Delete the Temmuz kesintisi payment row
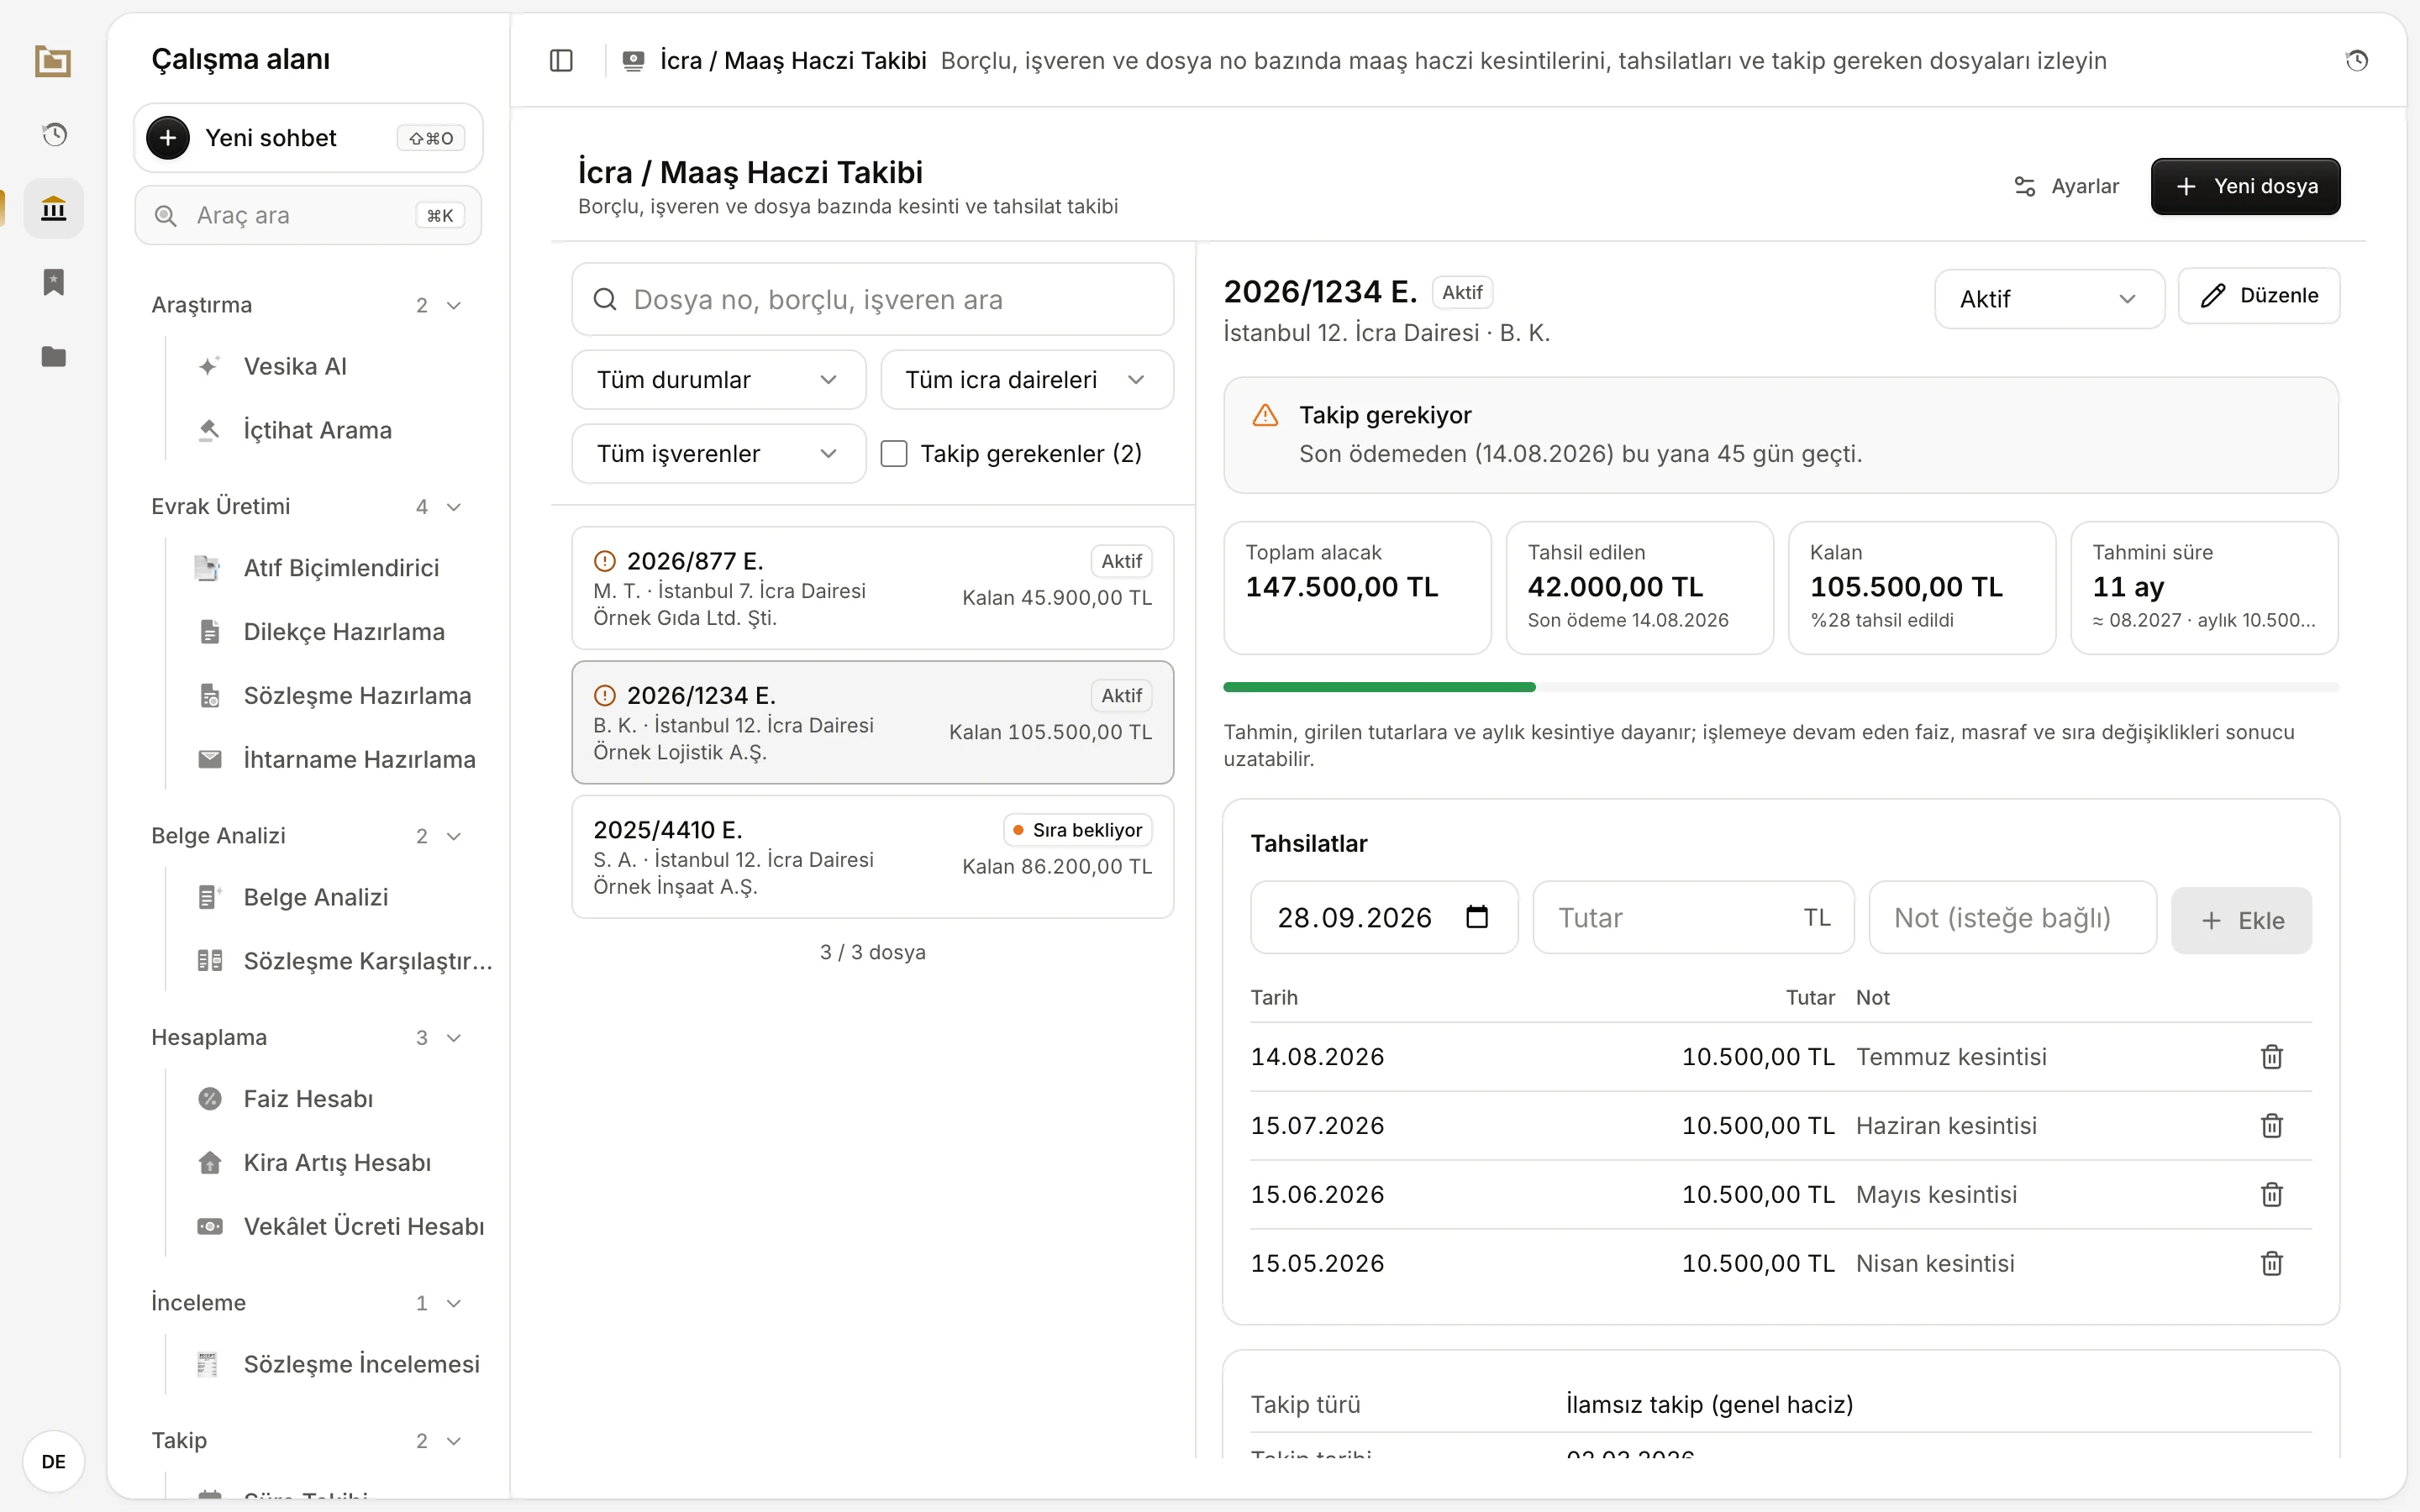Screen dimensions: 2420x1512 2272,1057
